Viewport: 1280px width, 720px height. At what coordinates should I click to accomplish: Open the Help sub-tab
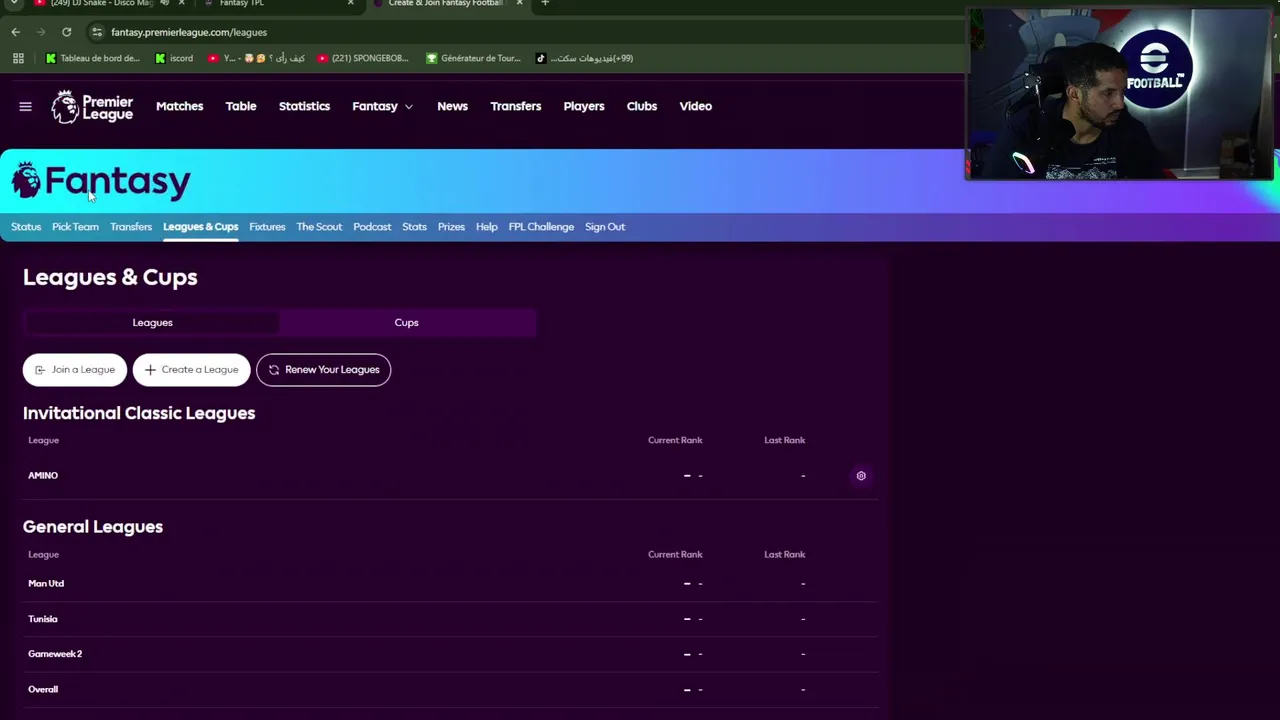tap(487, 227)
